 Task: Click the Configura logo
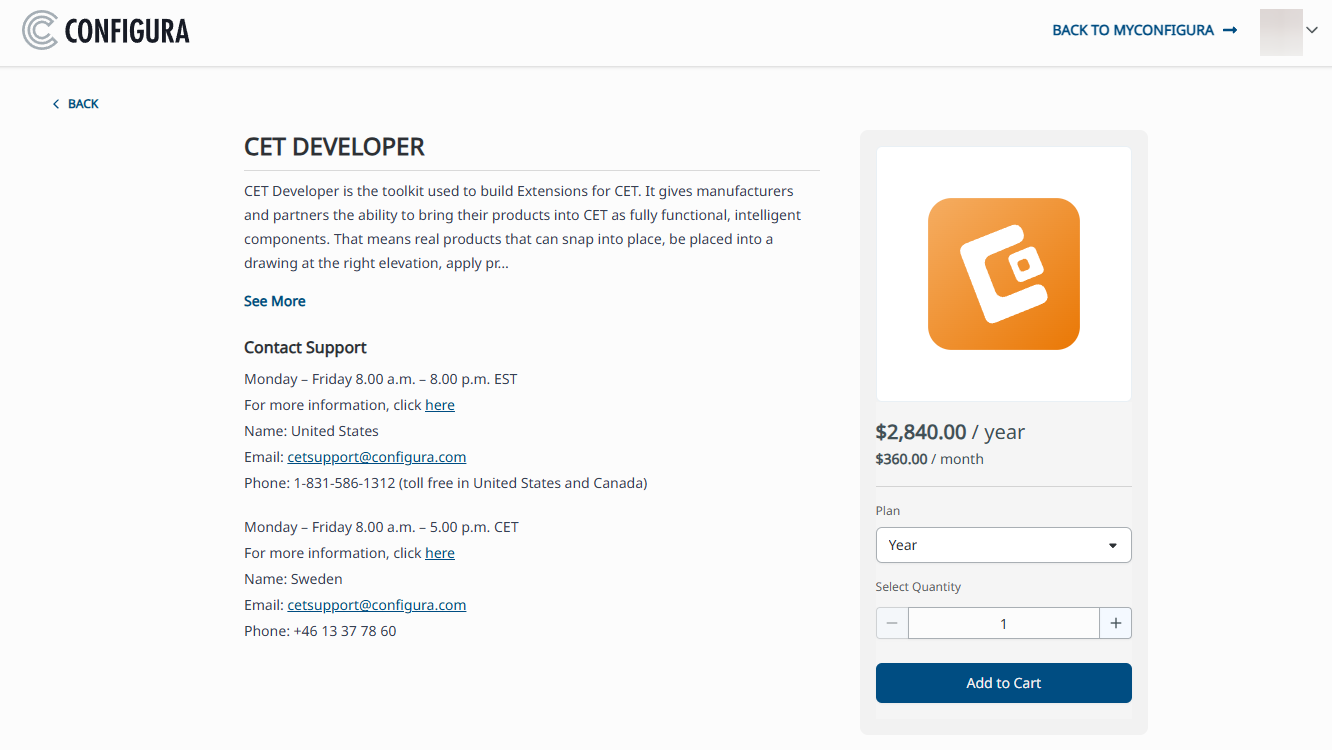[x=106, y=30]
